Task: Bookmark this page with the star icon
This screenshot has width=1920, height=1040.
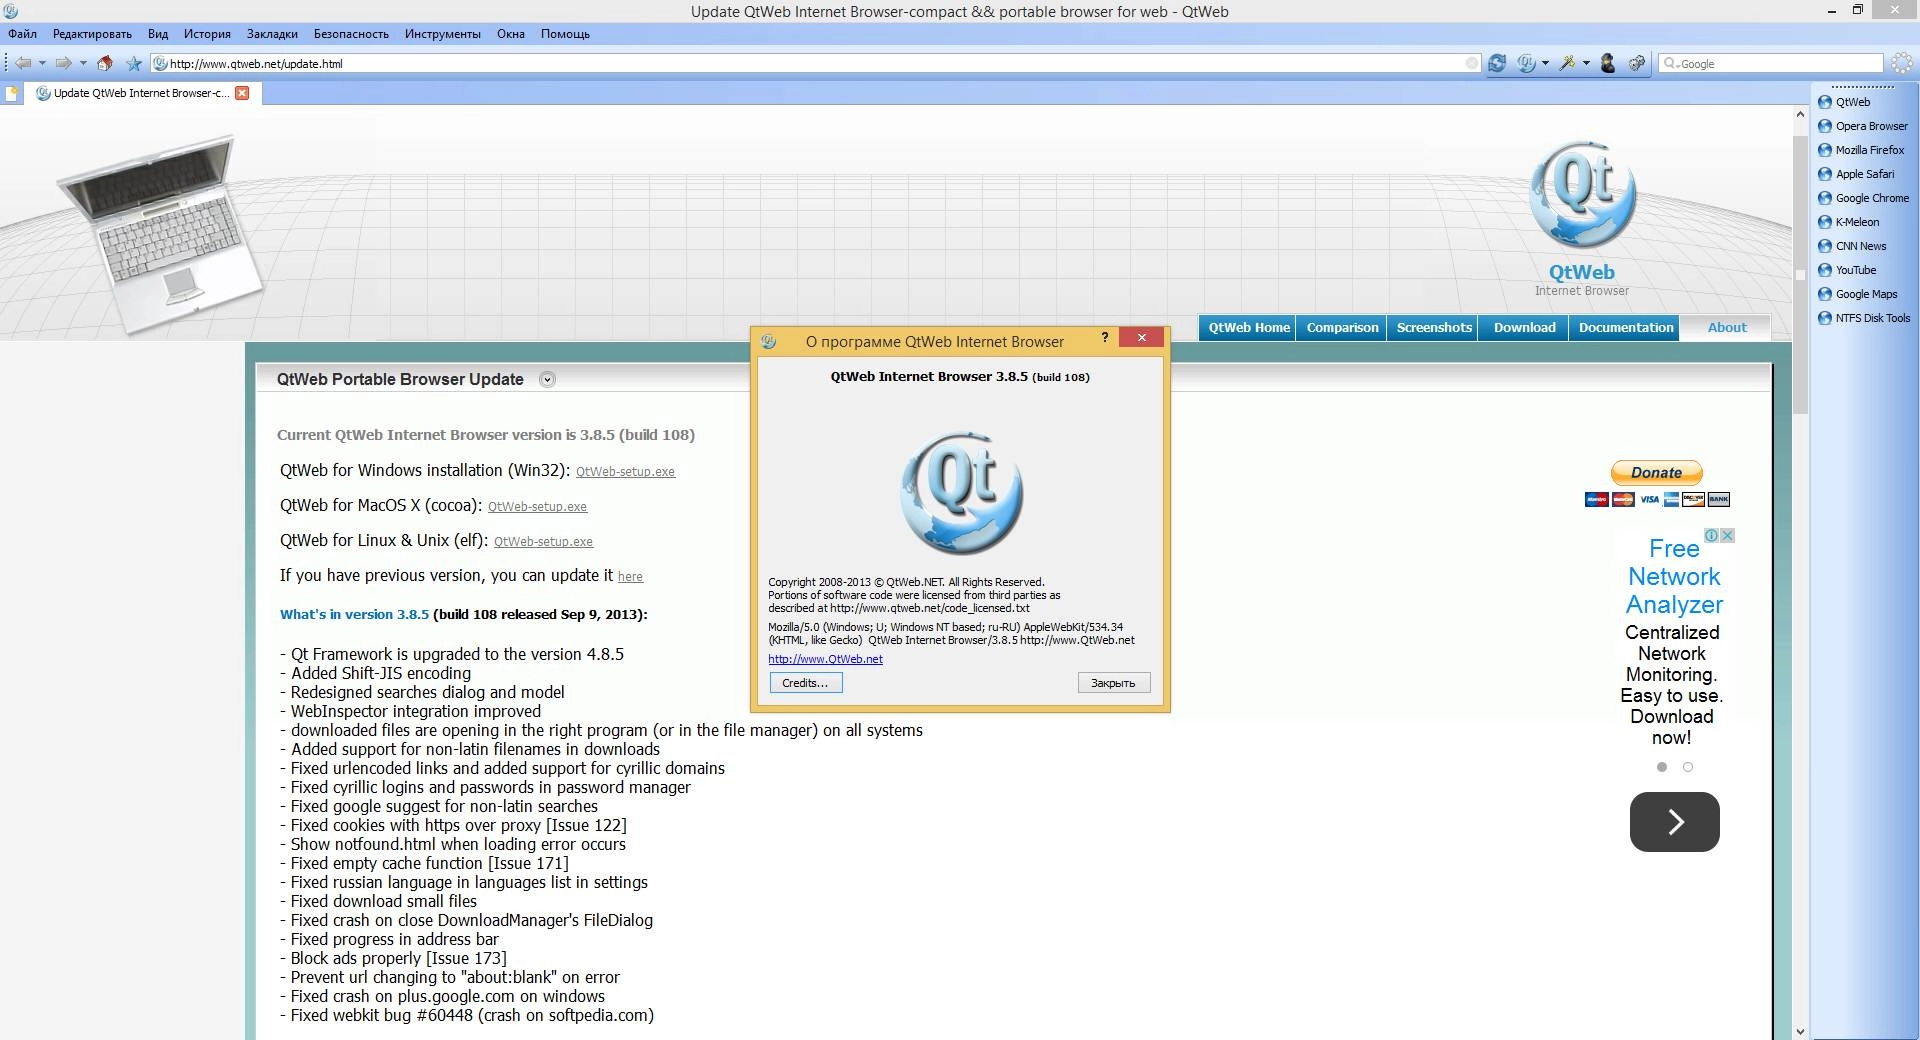Action: click(134, 63)
